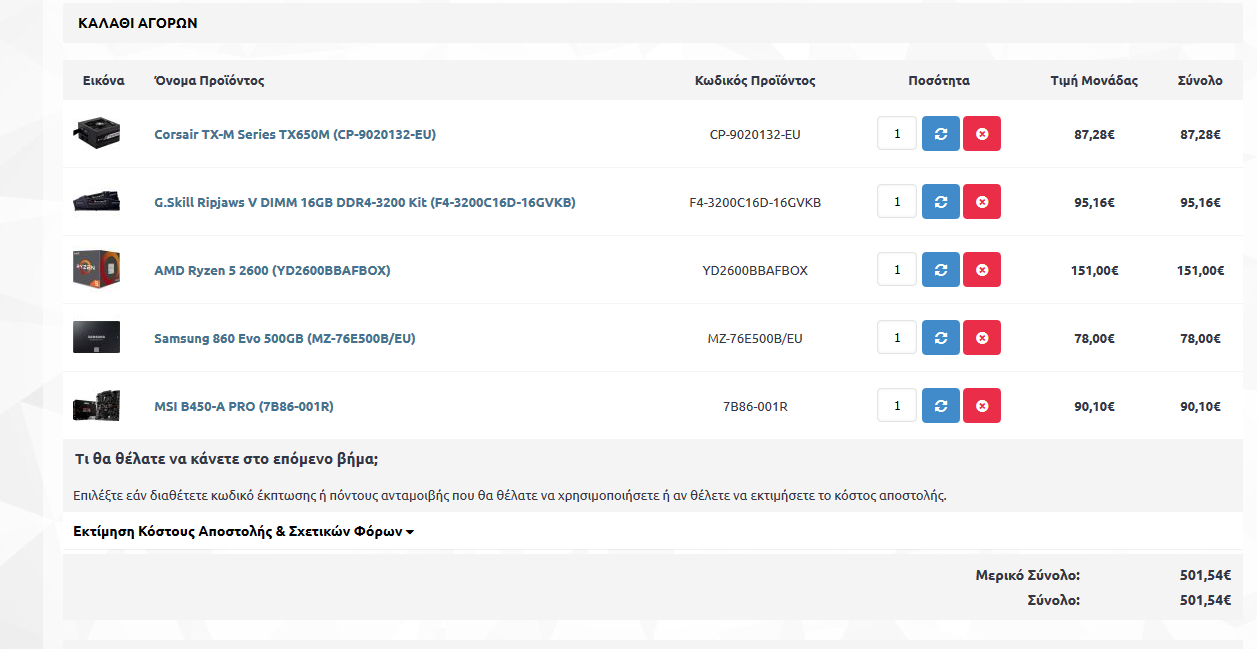1257x649 pixels.
Task: Select product code YD2600BBAFBOX
Action: [755, 270]
